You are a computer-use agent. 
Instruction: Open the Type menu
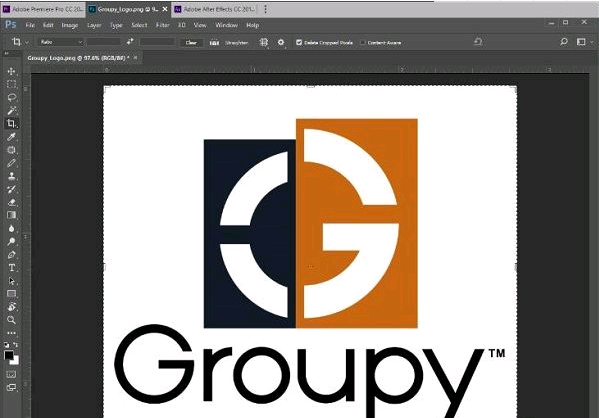tap(116, 25)
